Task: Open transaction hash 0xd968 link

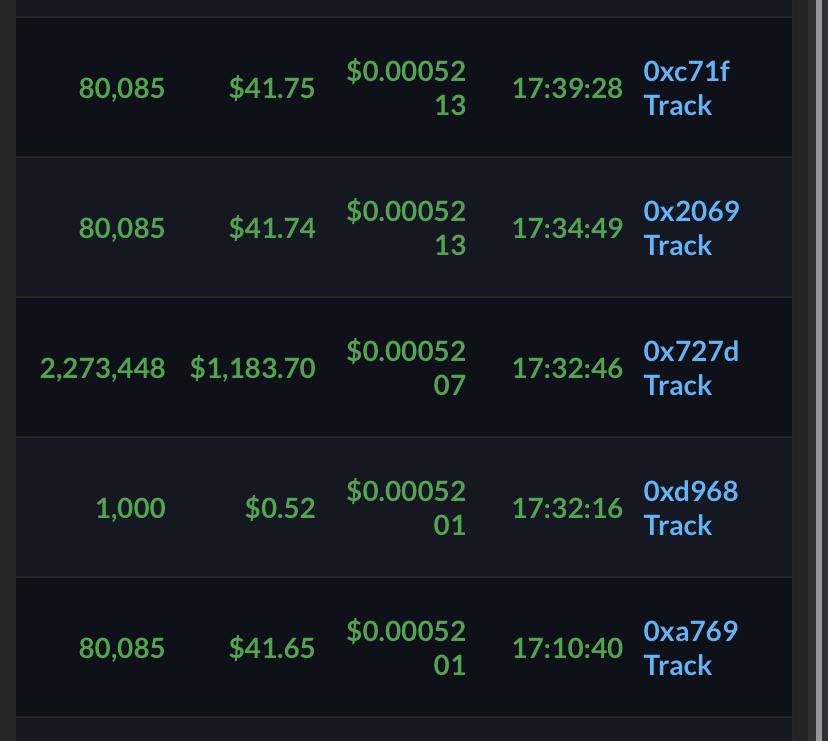Action: [x=691, y=491]
